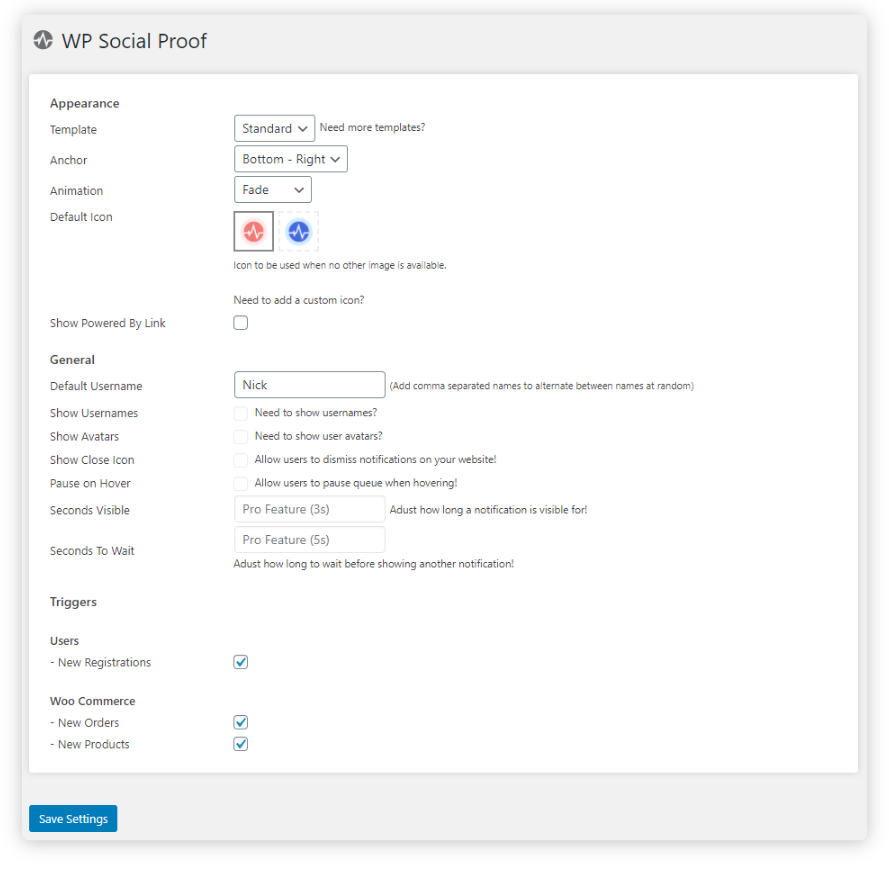The height and width of the screenshot is (869, 889).
Task: Click the Default Username input field
Action: coord(309,384)
